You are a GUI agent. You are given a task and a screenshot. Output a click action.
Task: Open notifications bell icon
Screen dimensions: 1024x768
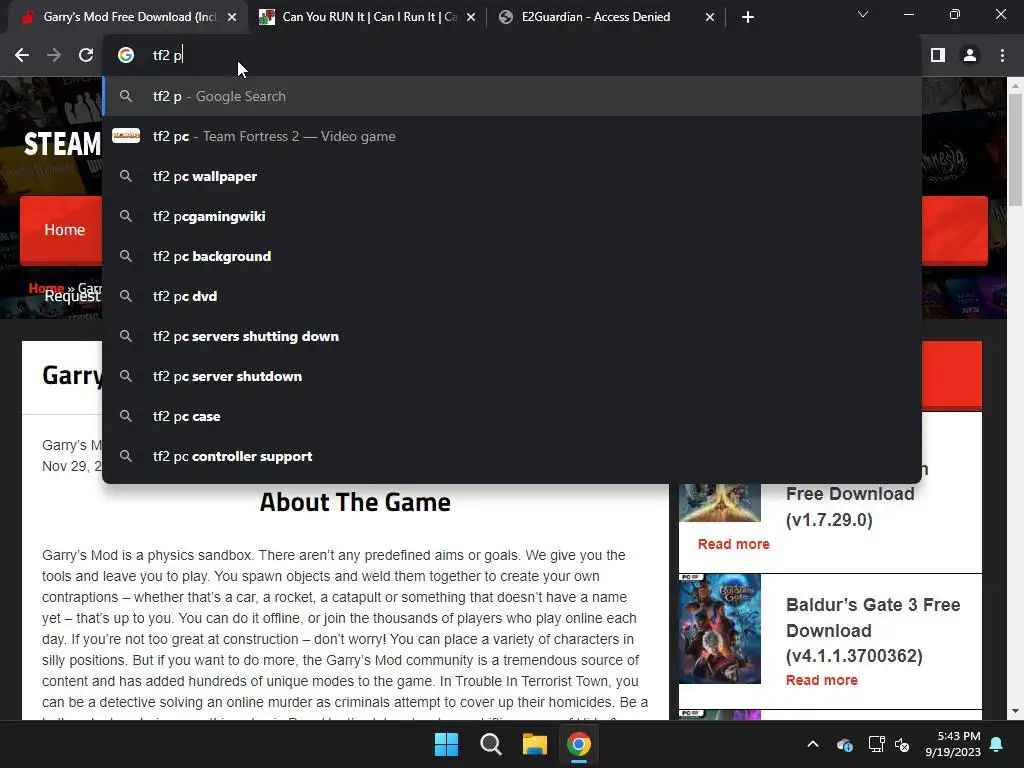pyautogui.click(x=997, y=744)
